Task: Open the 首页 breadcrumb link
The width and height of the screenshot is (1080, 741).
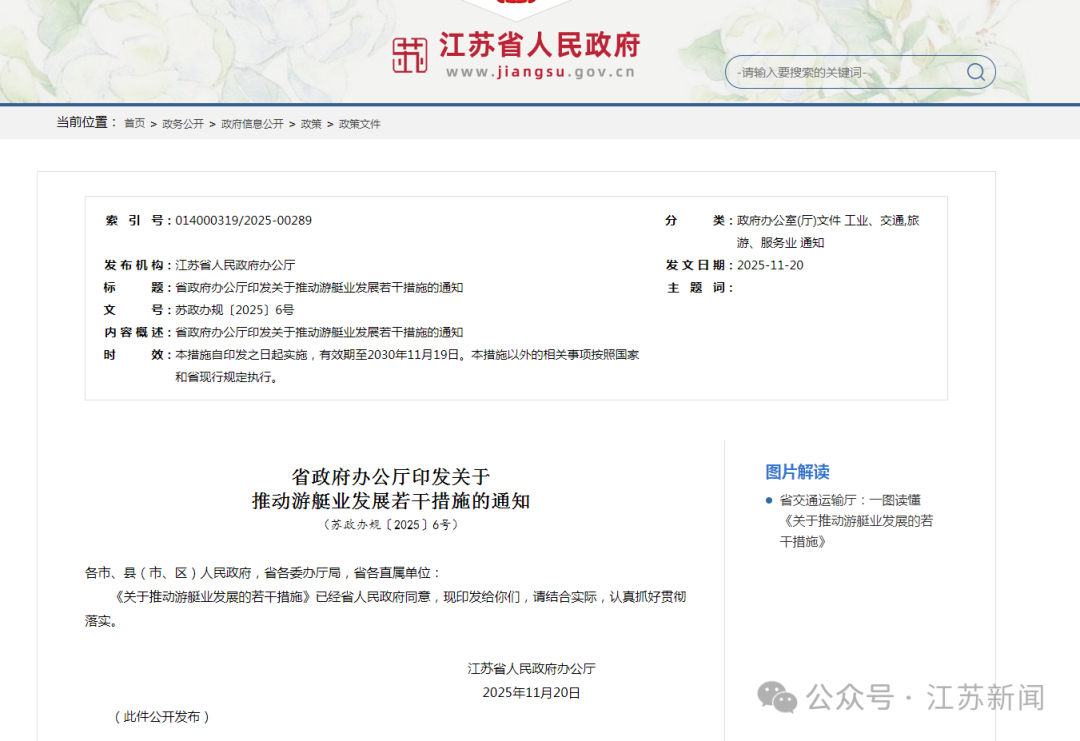Action: click(136, 122)
